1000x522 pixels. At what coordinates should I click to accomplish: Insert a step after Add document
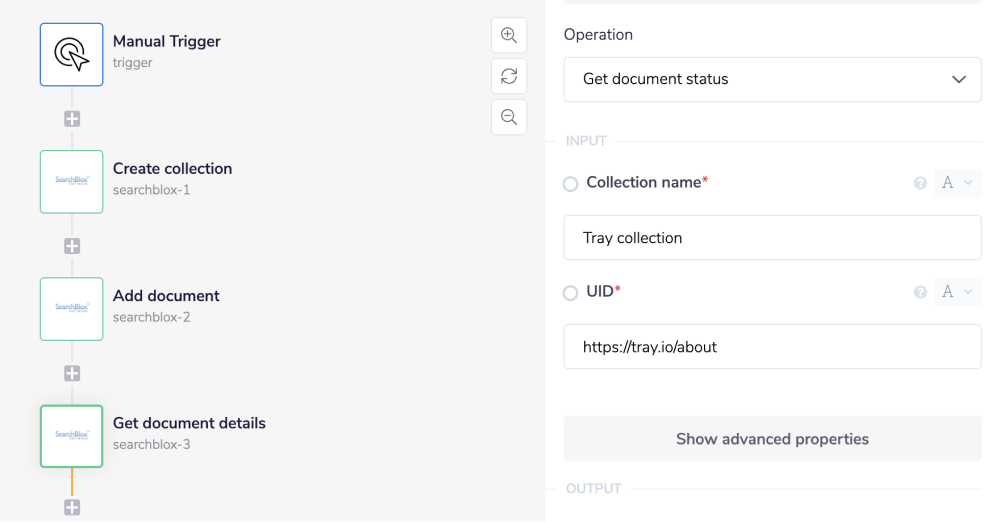click(x=72, y=373)
